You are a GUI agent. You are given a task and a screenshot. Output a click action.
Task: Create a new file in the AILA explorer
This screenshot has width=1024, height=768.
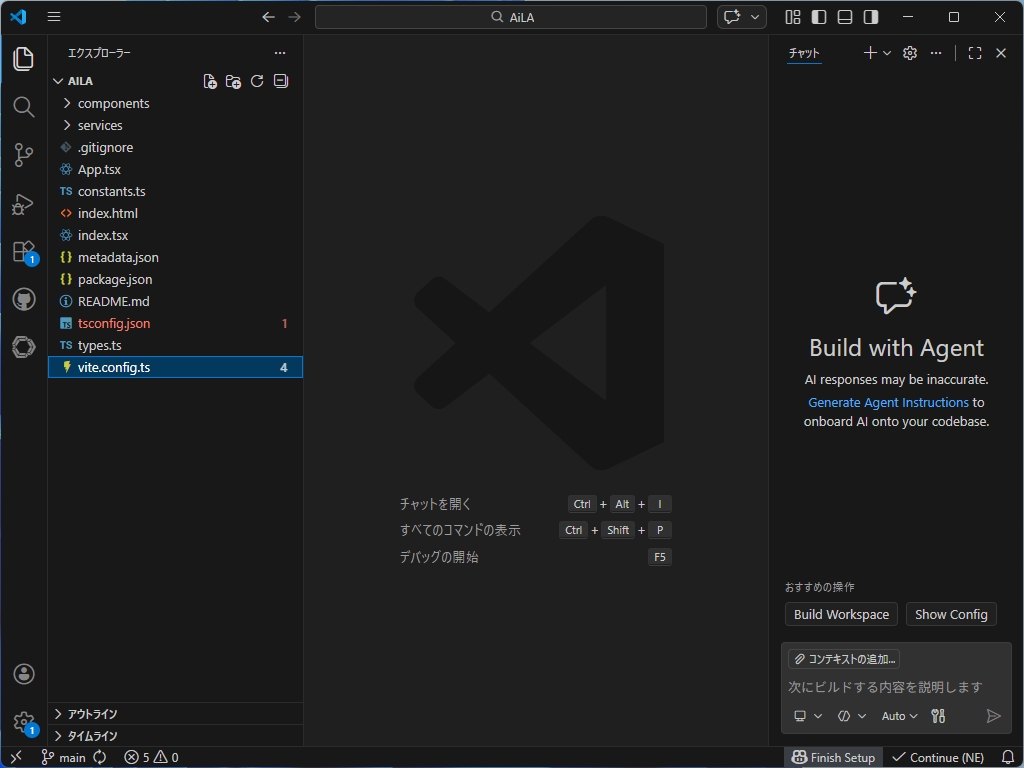210,81
